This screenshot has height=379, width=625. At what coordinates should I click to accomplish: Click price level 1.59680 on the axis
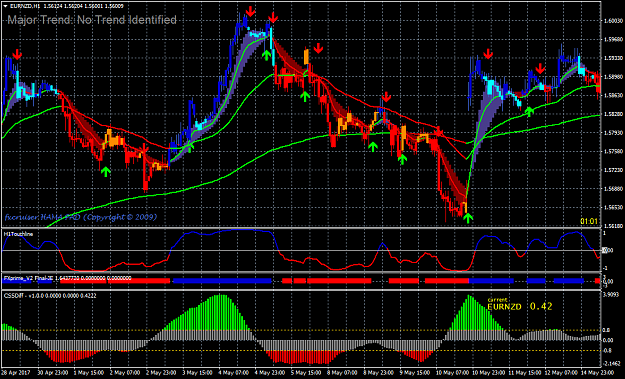(612, 40)
